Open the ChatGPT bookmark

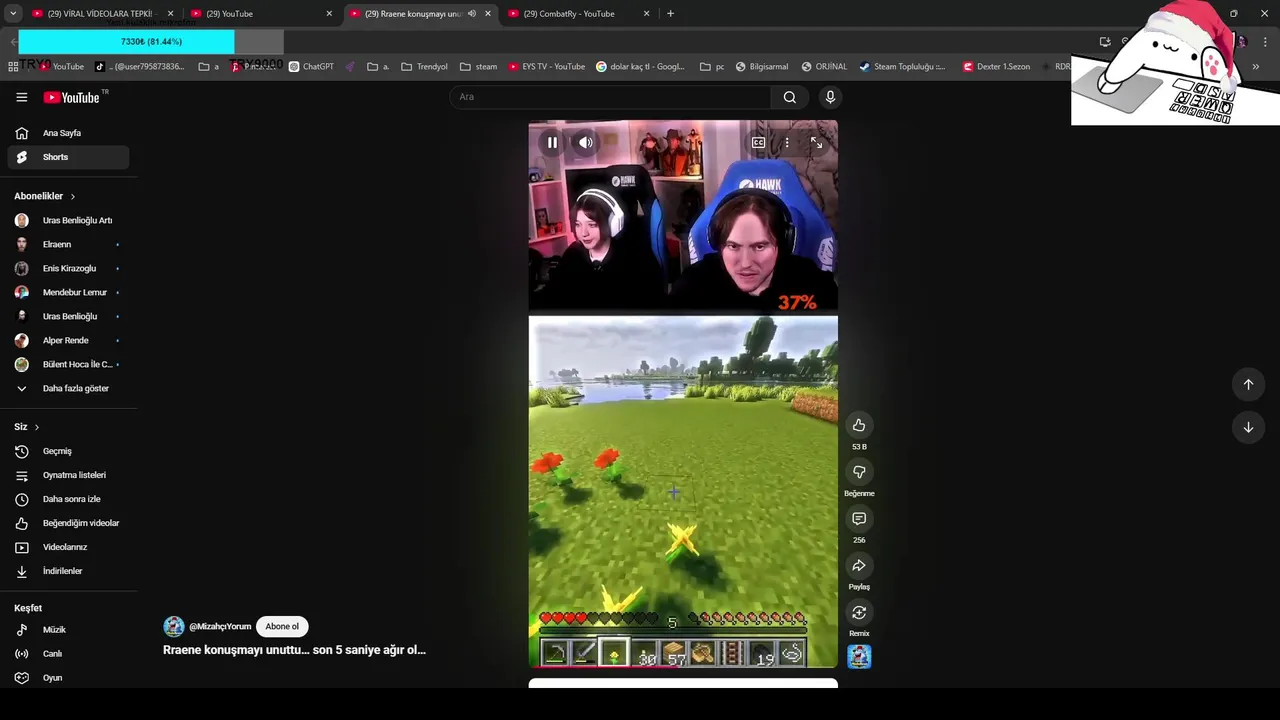pos(311,67)
